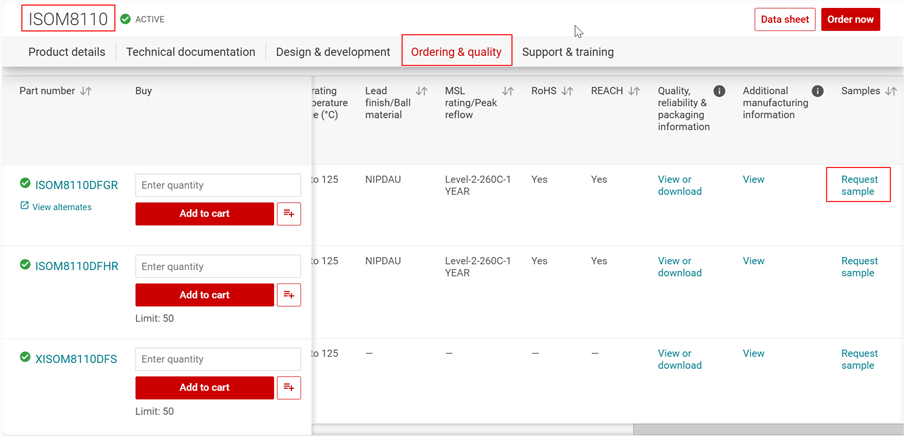Sort the REACH column
The image size is (904, 437).
[x=634, y=91]
